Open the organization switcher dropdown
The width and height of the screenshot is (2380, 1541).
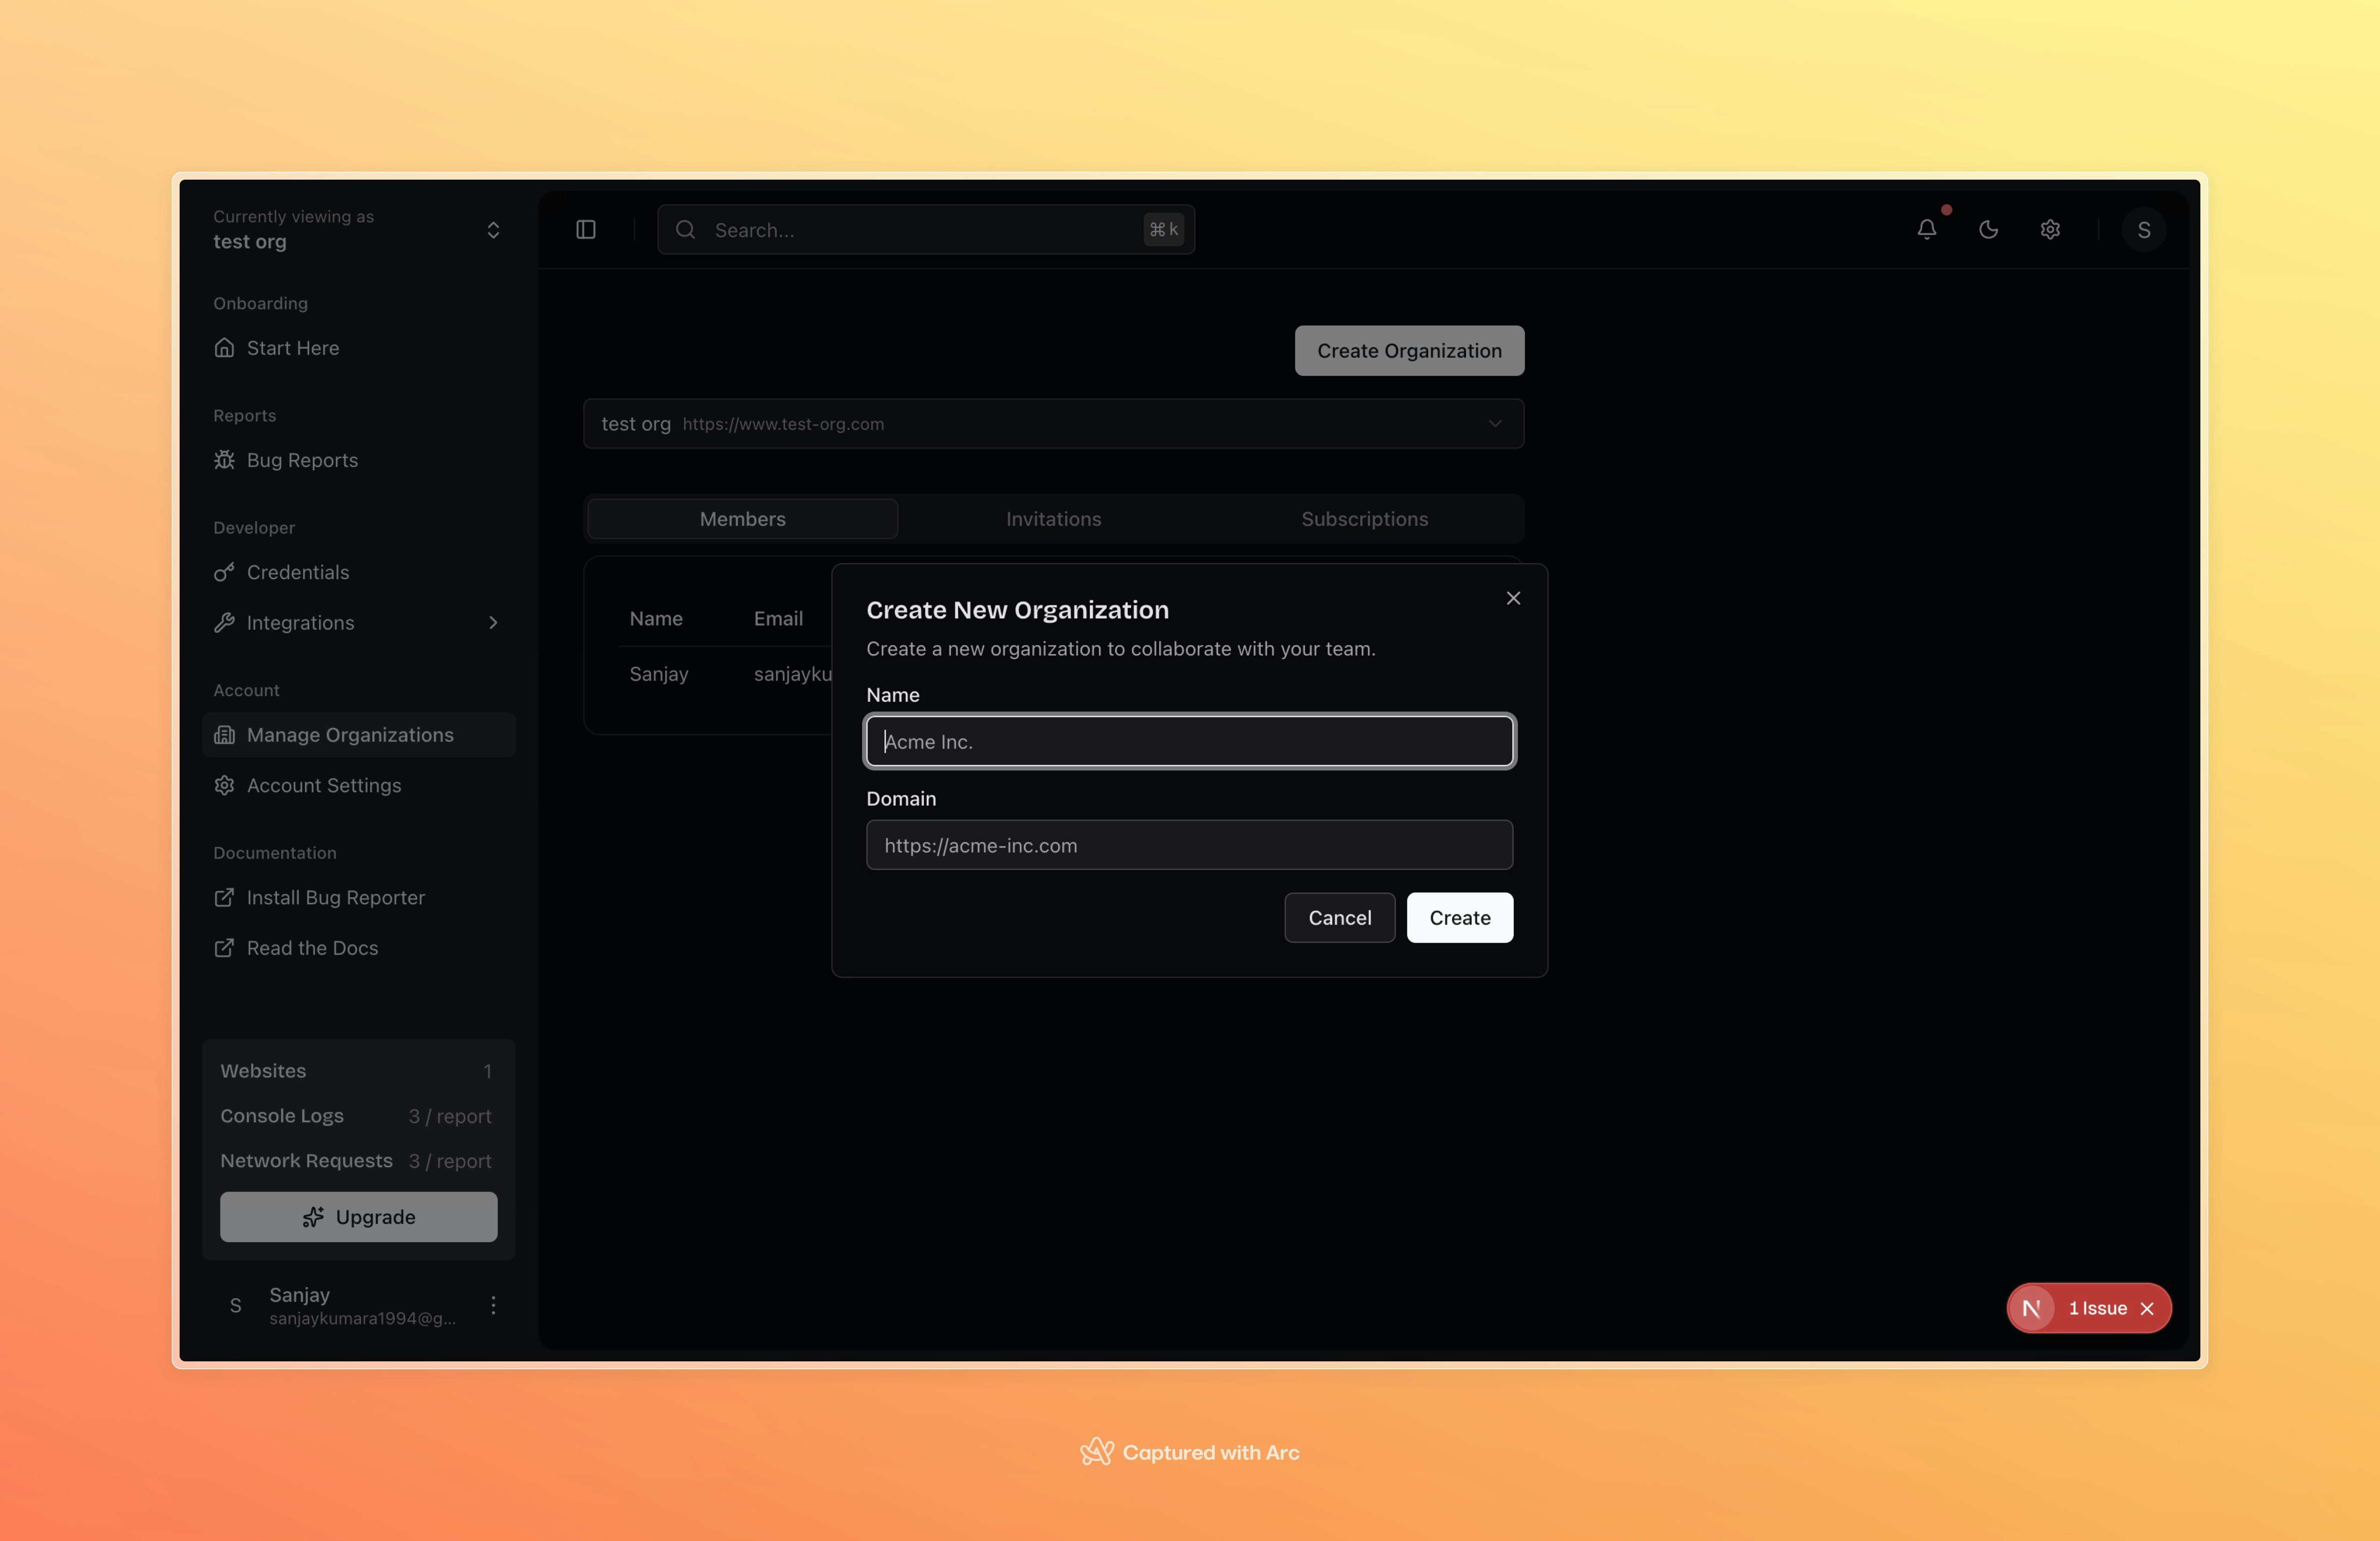[493, 230]
